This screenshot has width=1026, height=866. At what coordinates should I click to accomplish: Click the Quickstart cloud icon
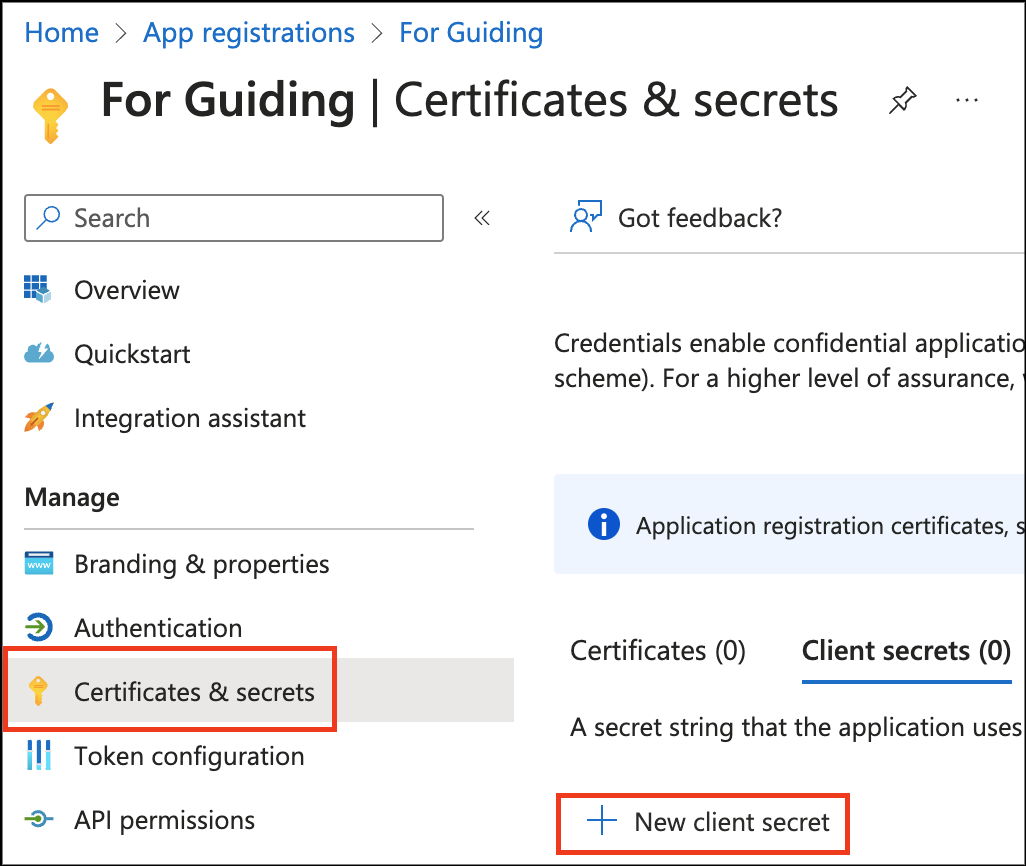38,354
